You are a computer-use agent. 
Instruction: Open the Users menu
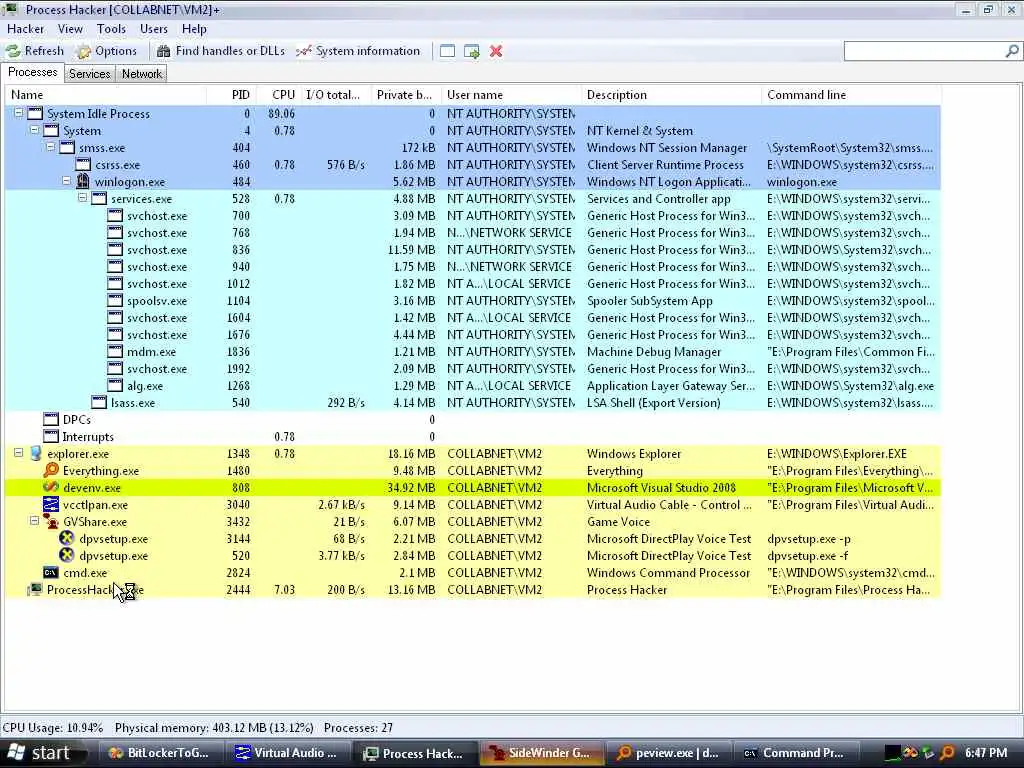[153, 29]
